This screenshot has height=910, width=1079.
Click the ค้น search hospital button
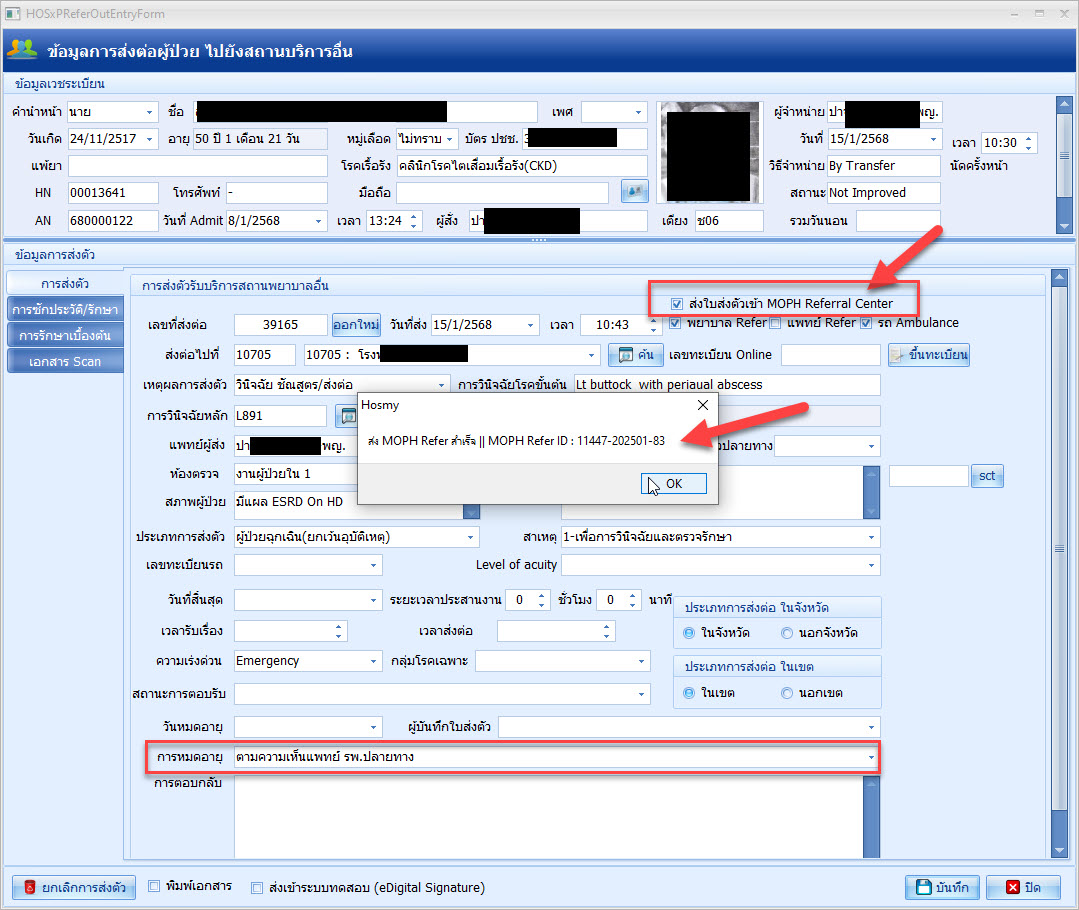[x=635, y=354]
